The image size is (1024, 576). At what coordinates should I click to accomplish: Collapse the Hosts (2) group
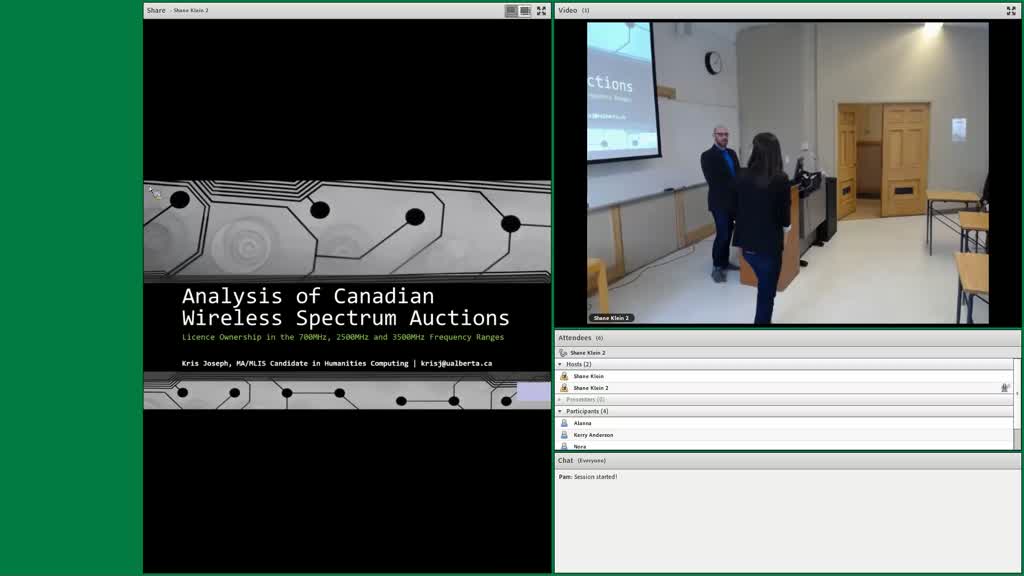tap(560, 364)
